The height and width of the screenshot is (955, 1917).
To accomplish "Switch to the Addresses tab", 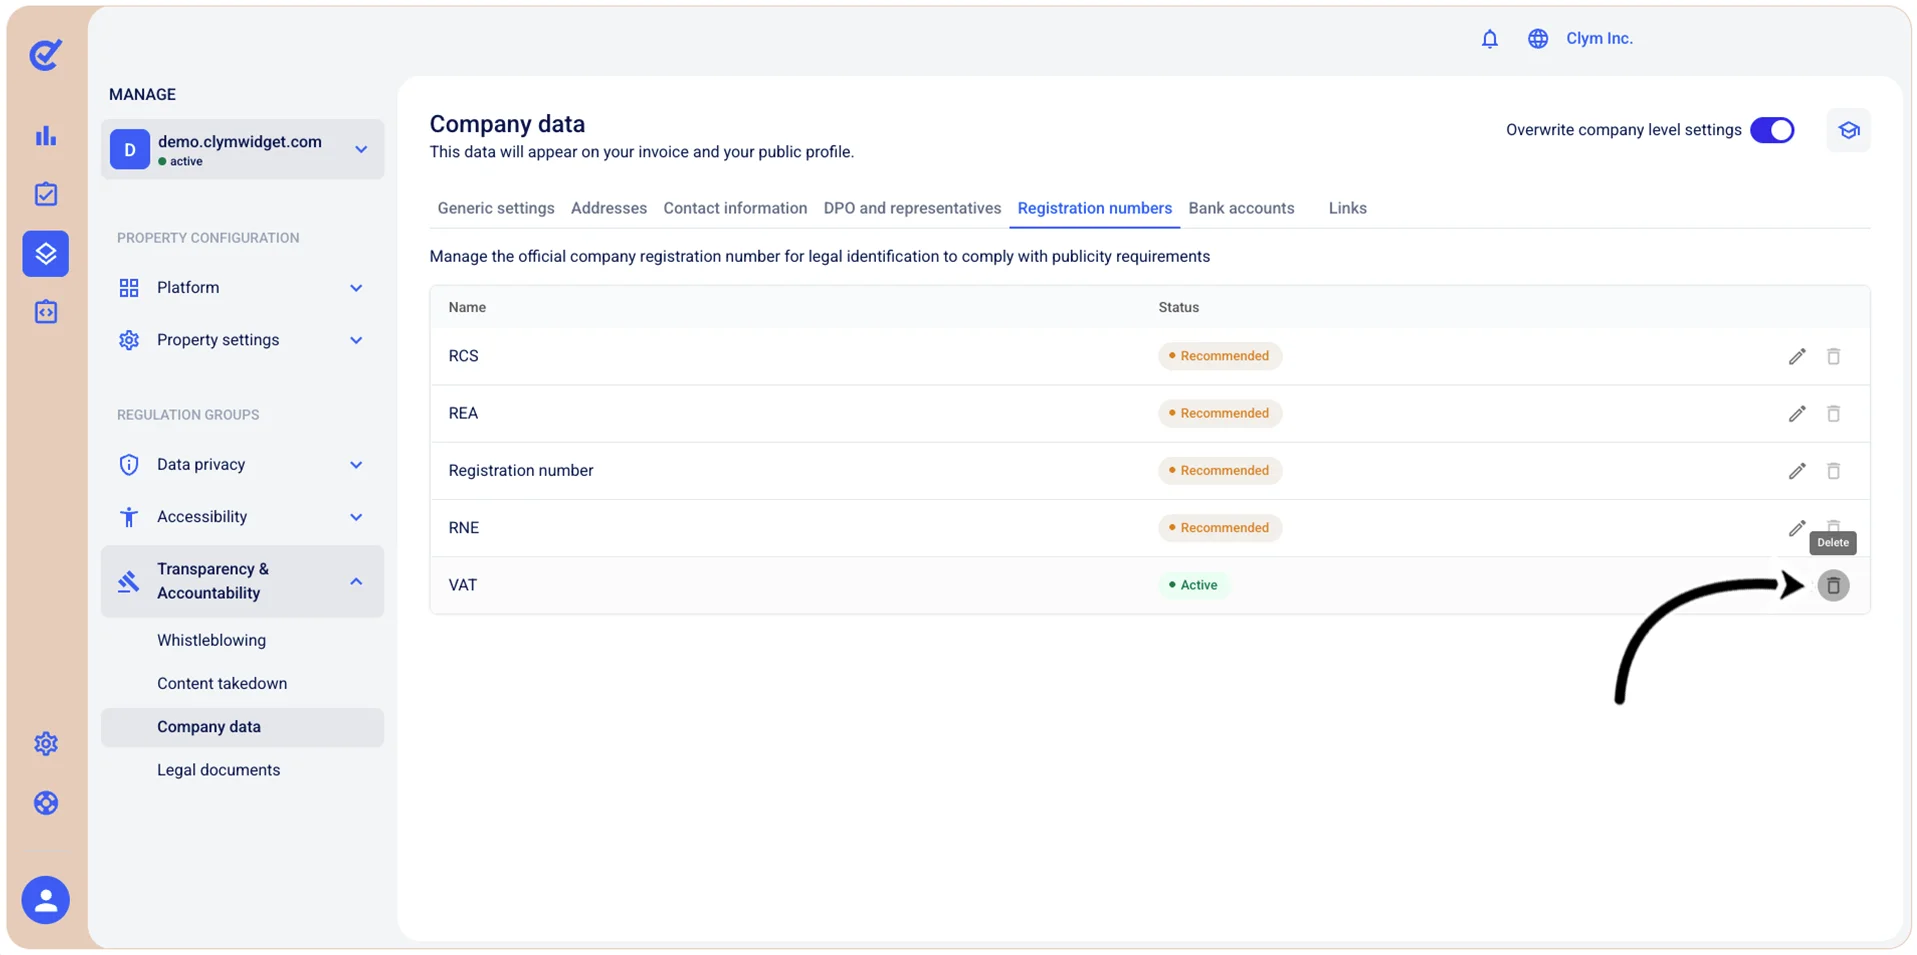I will pyautogui.click(x=609, y=208).
